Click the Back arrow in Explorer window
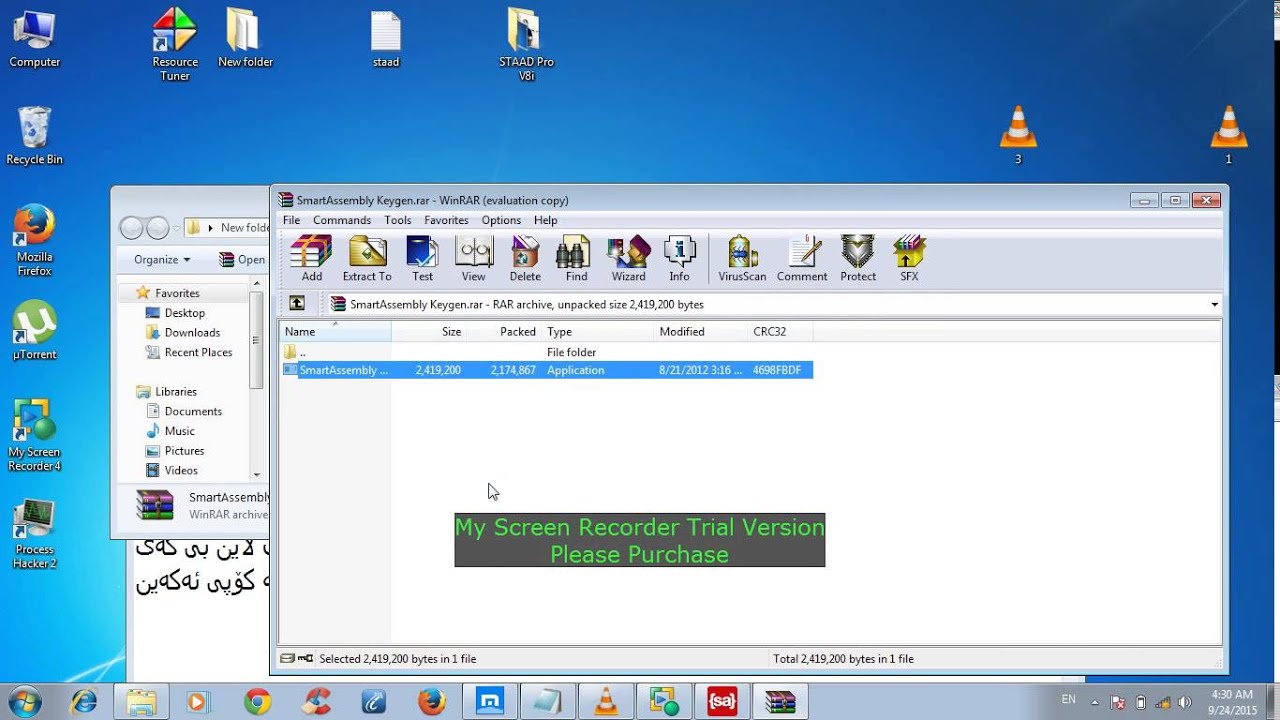The image size is (1280, 720). [131, 228]
